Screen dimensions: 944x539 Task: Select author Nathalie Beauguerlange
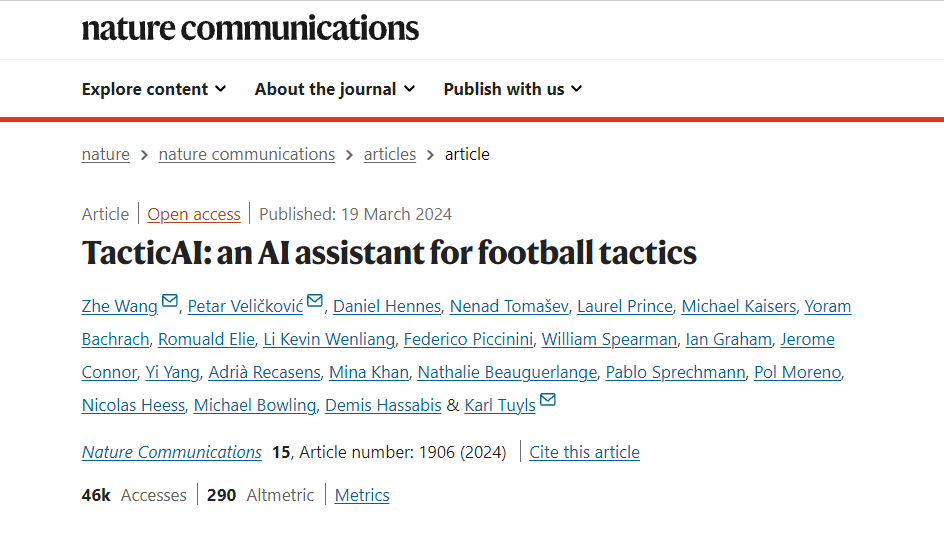[x=507, y=372]
